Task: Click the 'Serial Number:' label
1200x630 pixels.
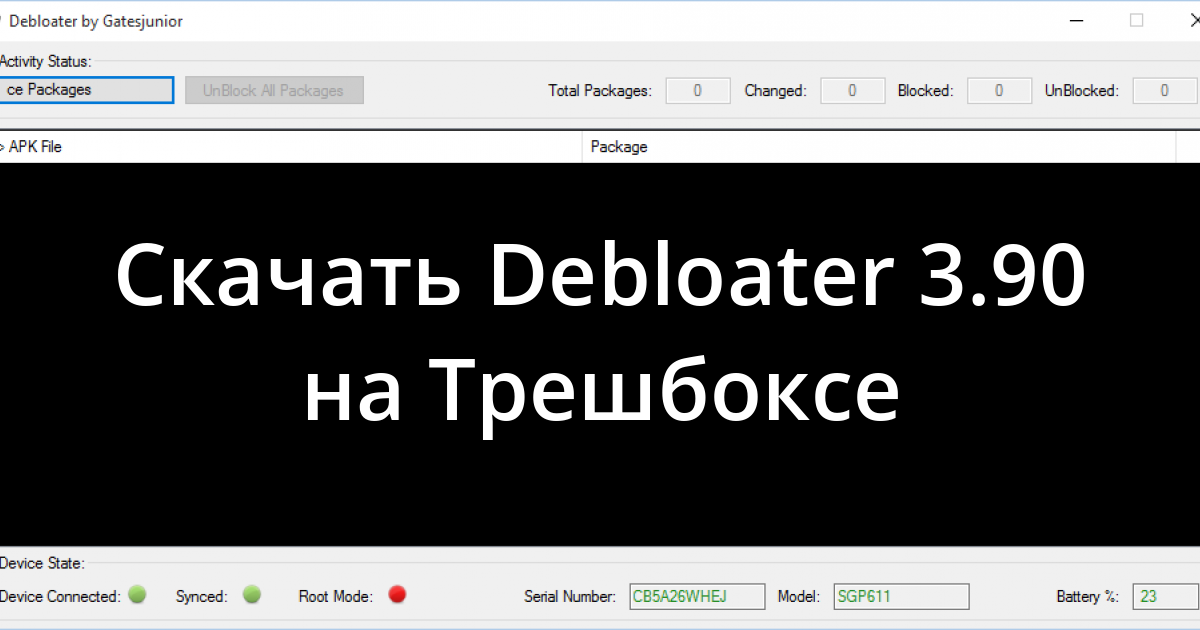Action: [570, 597]
